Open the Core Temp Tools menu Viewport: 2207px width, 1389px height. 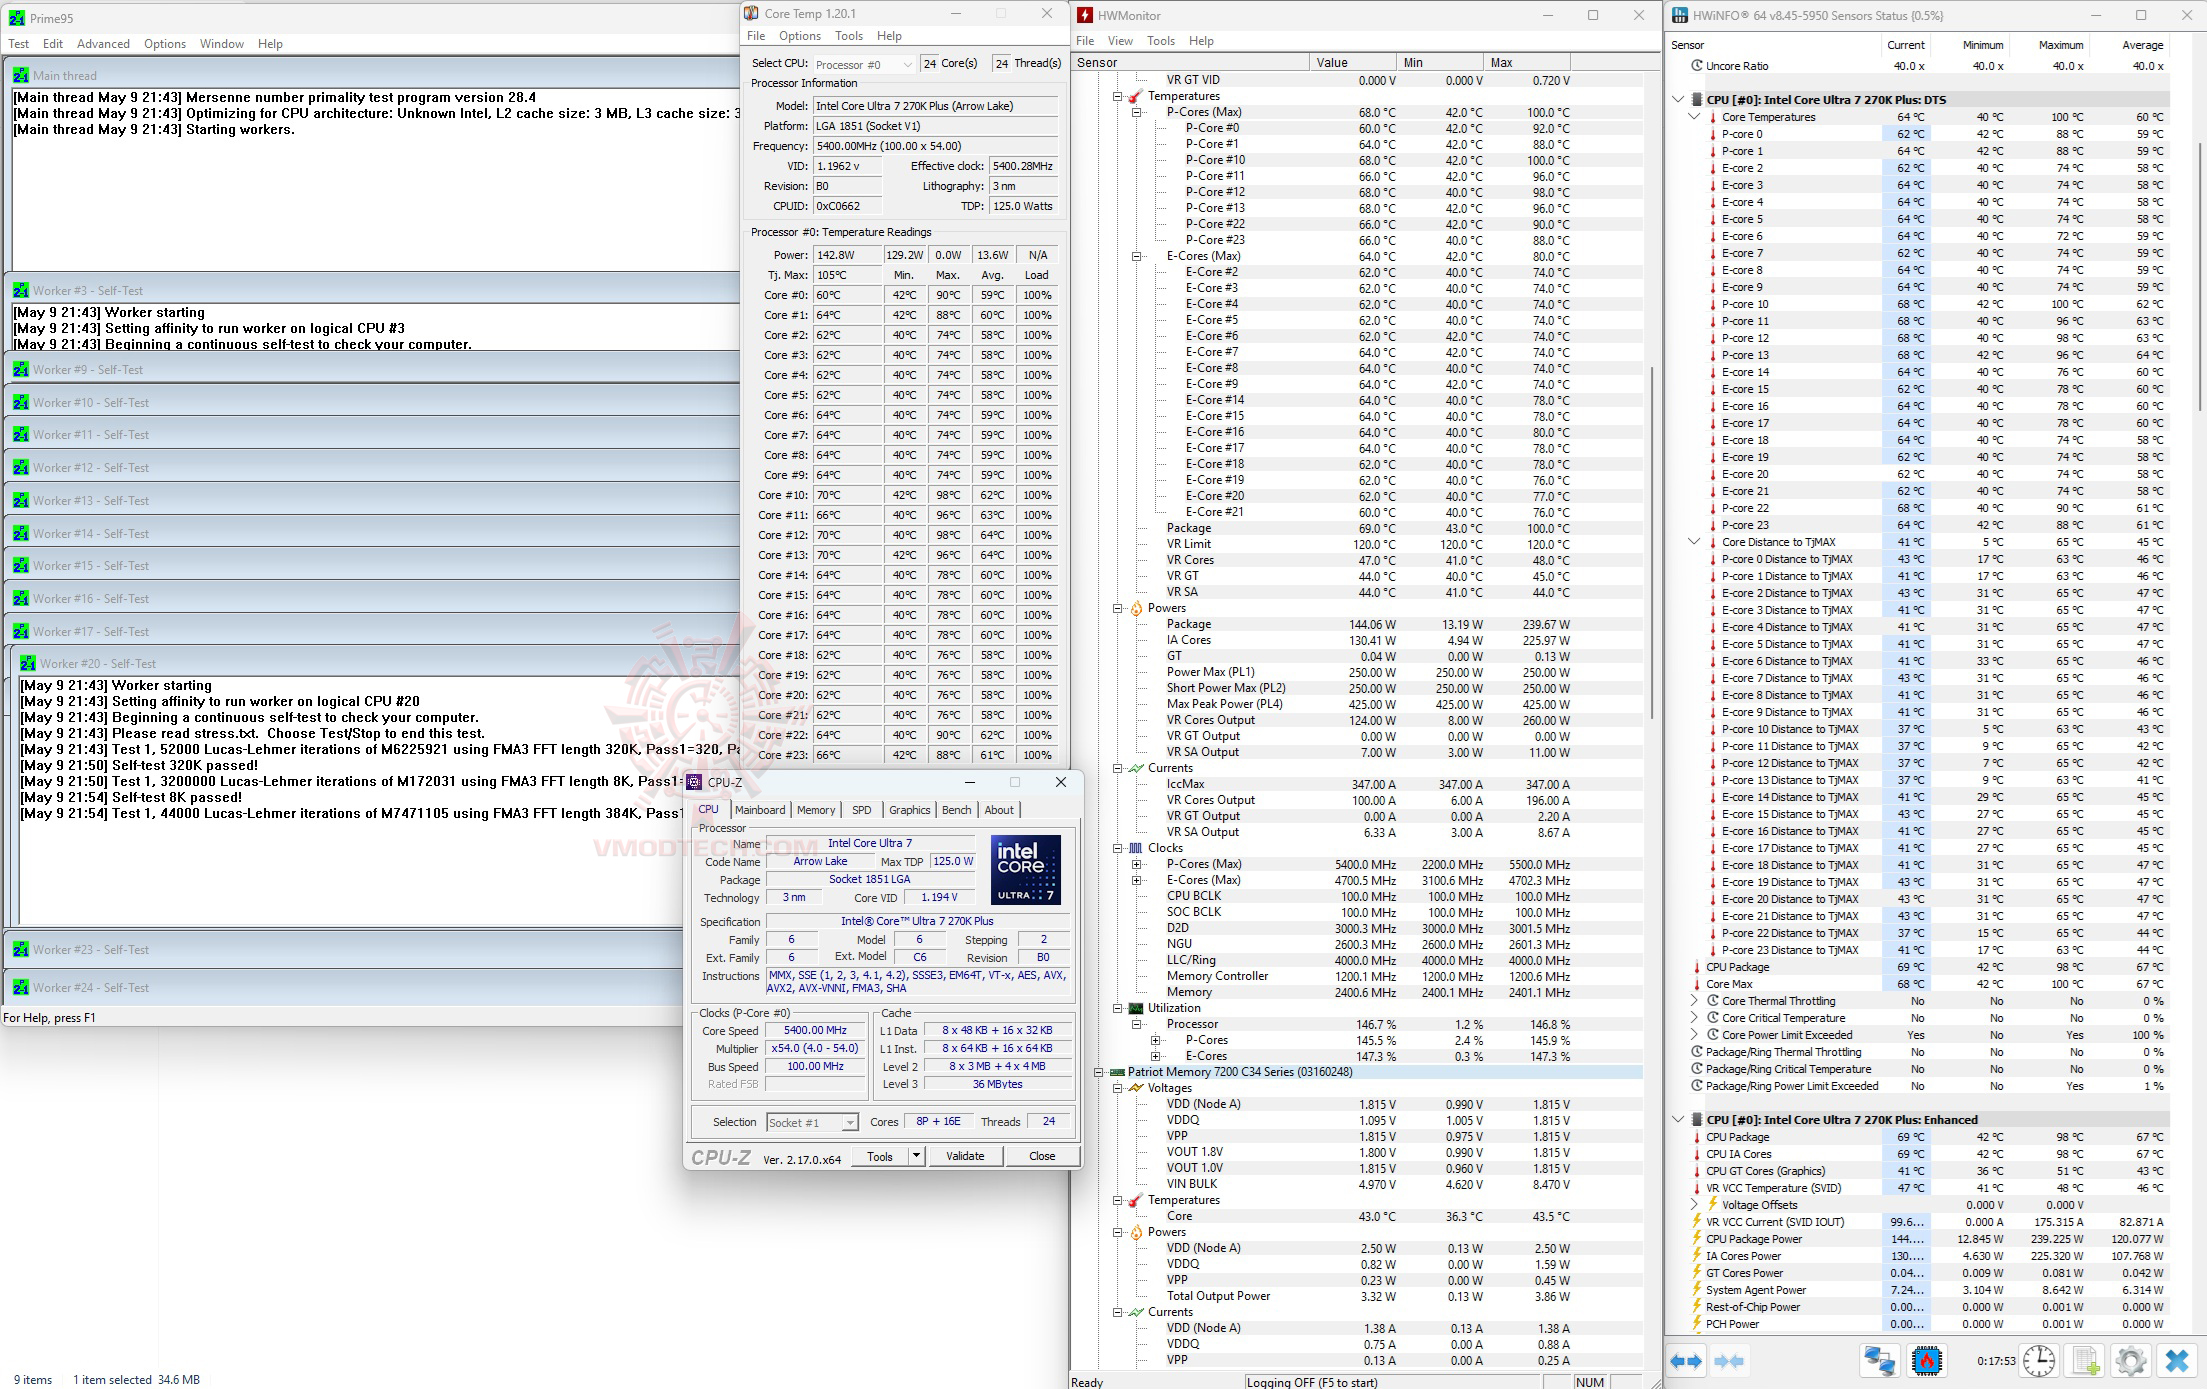pyautogui.click(x=849, y=36)
